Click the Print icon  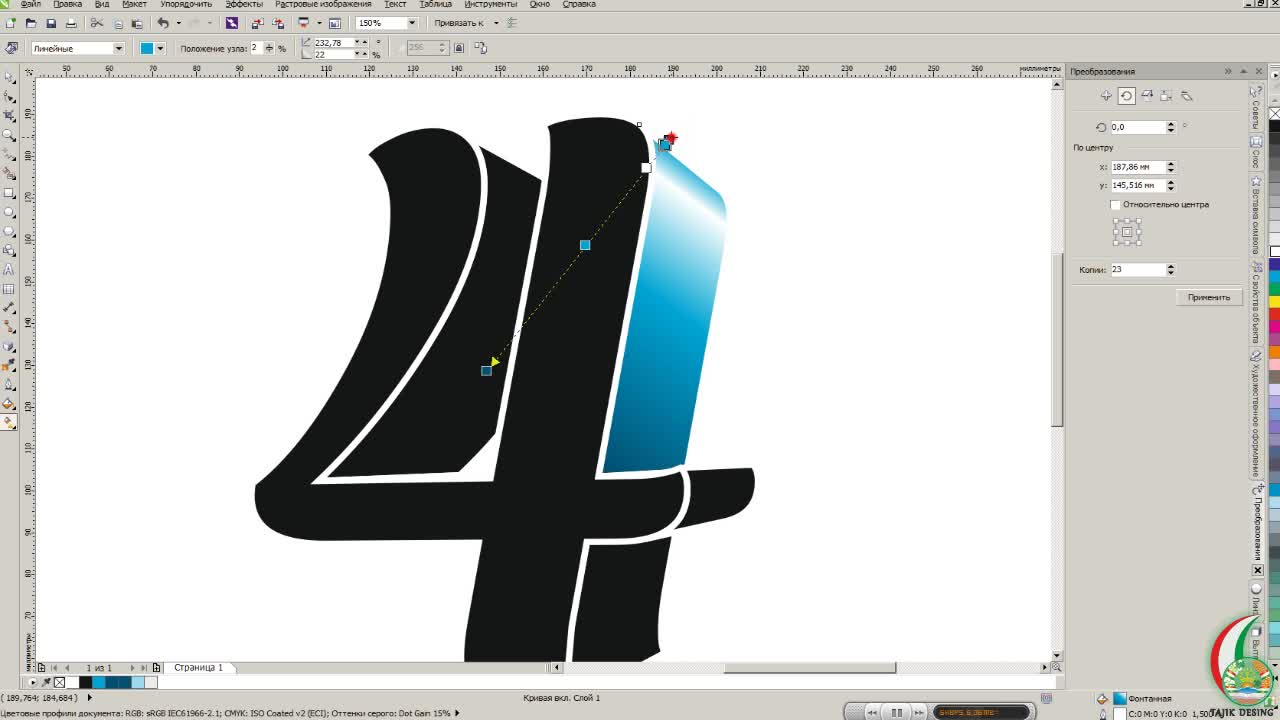71,22
